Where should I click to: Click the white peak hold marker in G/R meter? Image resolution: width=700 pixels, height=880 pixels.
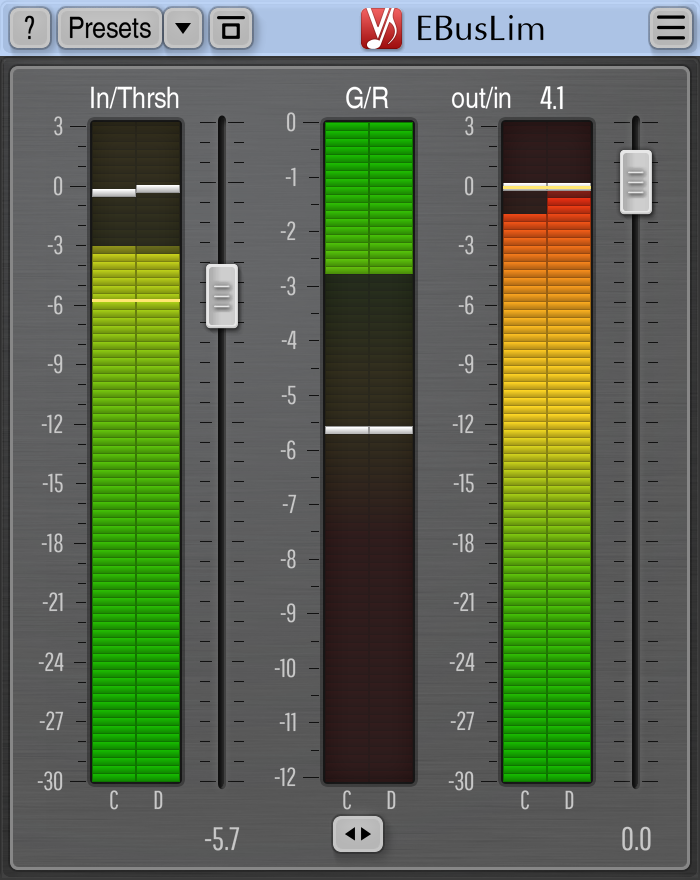coord(369,430)
